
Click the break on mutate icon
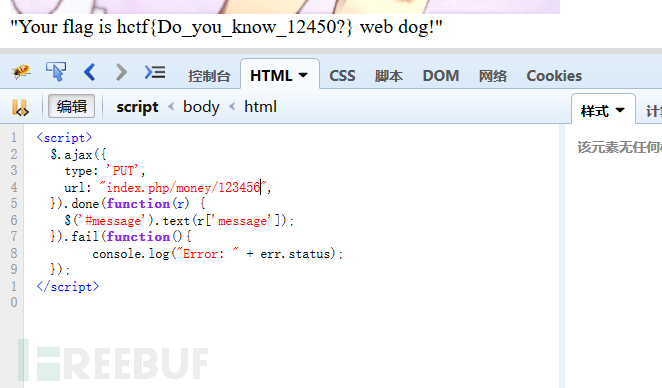tap(20, 108)
